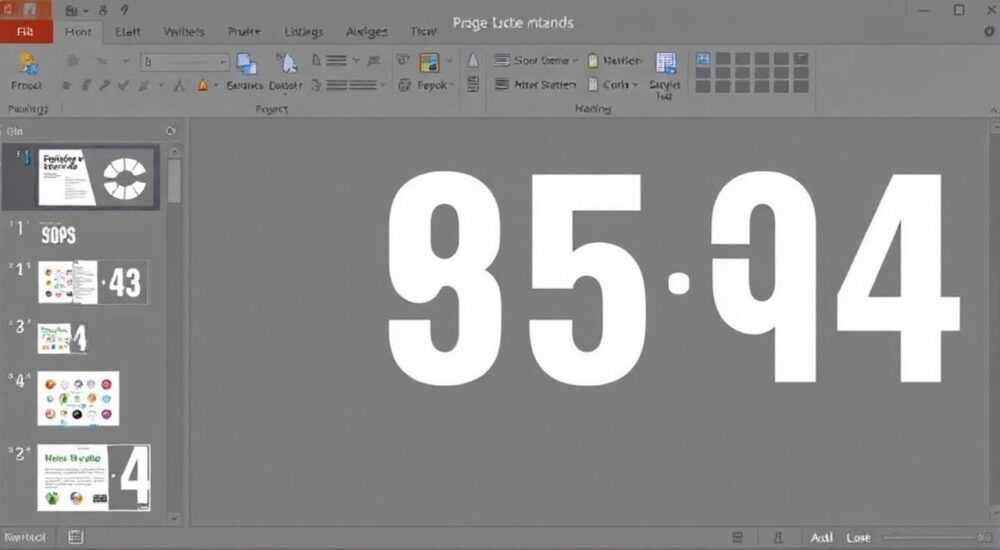Click the Rierttol status bar text
Image resolution: width=1000 pixels, height=550 pixels.
(x=25, y=537)
